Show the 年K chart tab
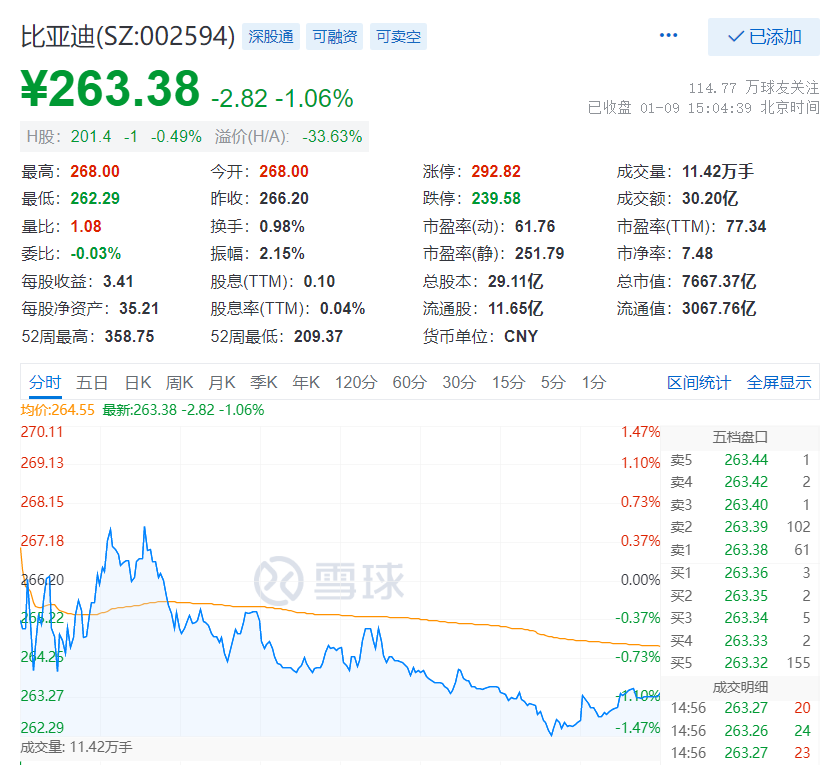Screen dimensions: 834x765 306,382
